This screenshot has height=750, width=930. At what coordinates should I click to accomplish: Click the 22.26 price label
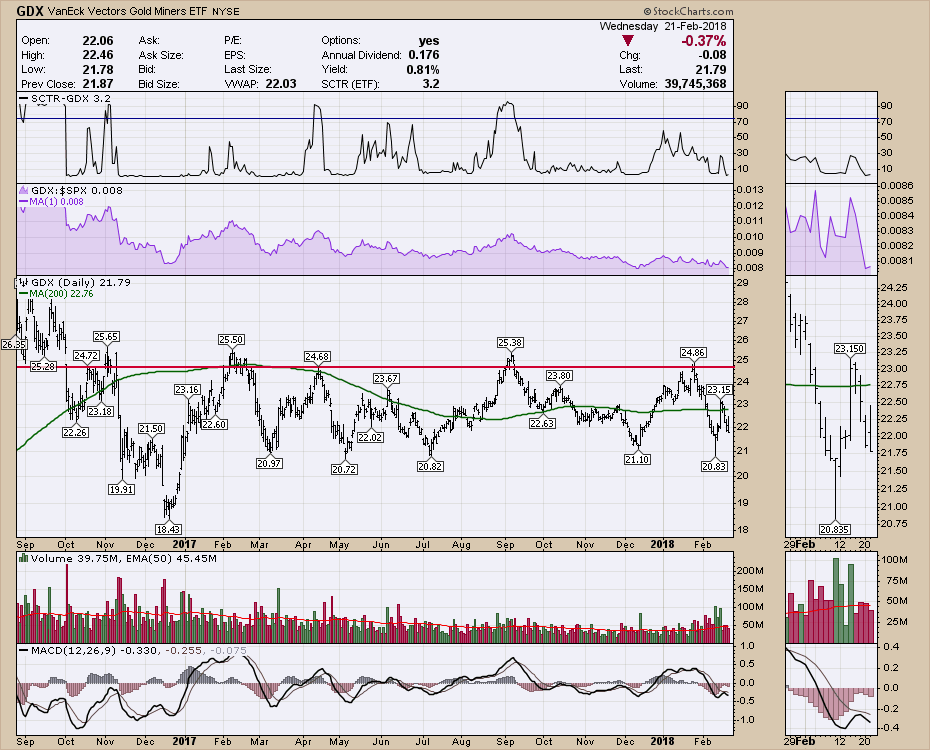75,432
